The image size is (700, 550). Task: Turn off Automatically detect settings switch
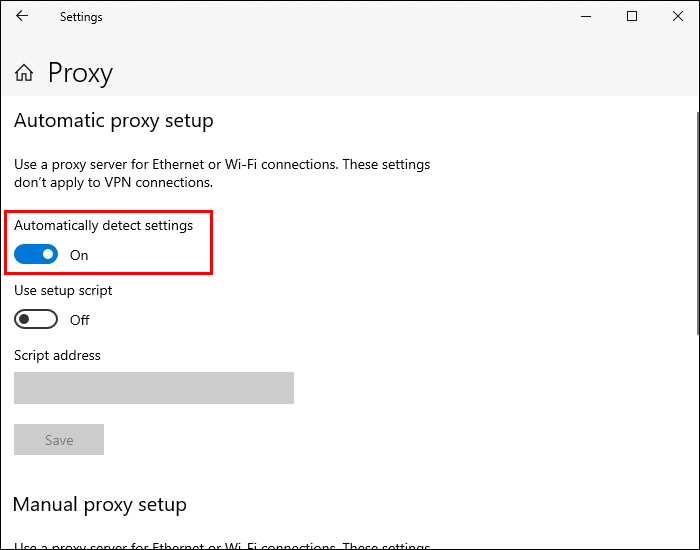pos(36,255)
